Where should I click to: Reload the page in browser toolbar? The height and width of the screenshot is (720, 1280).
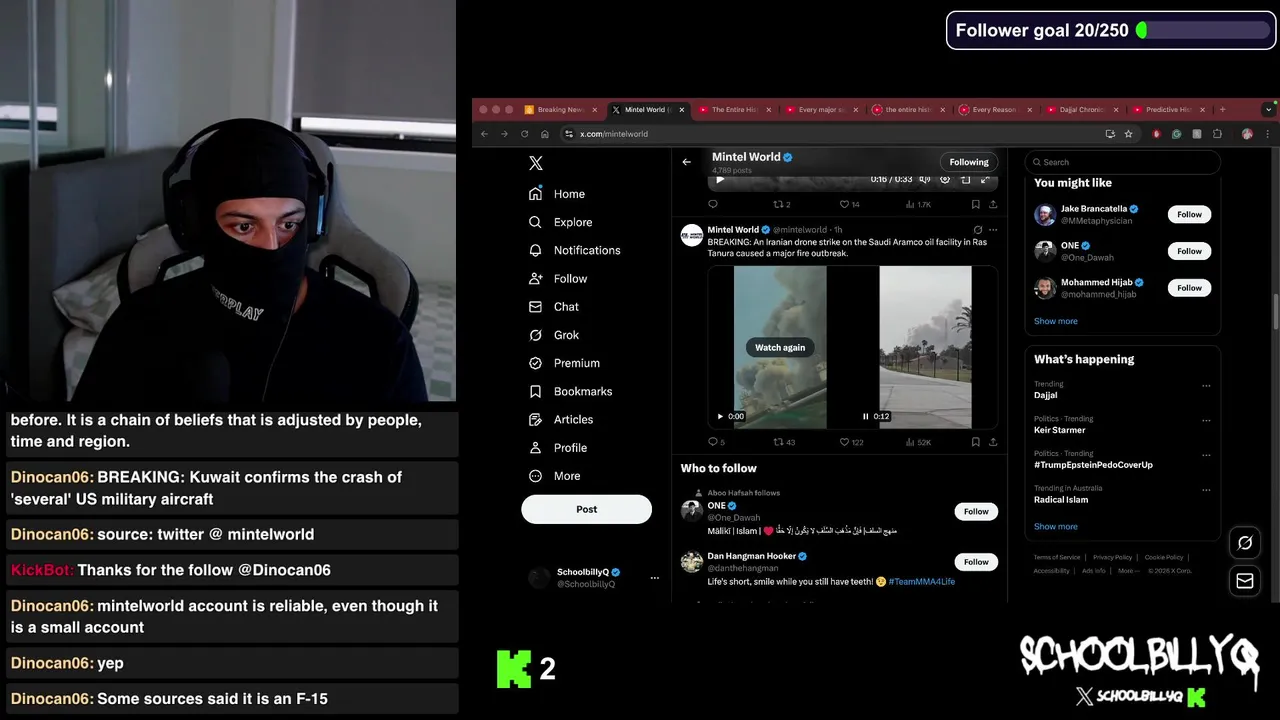[524, 134]
